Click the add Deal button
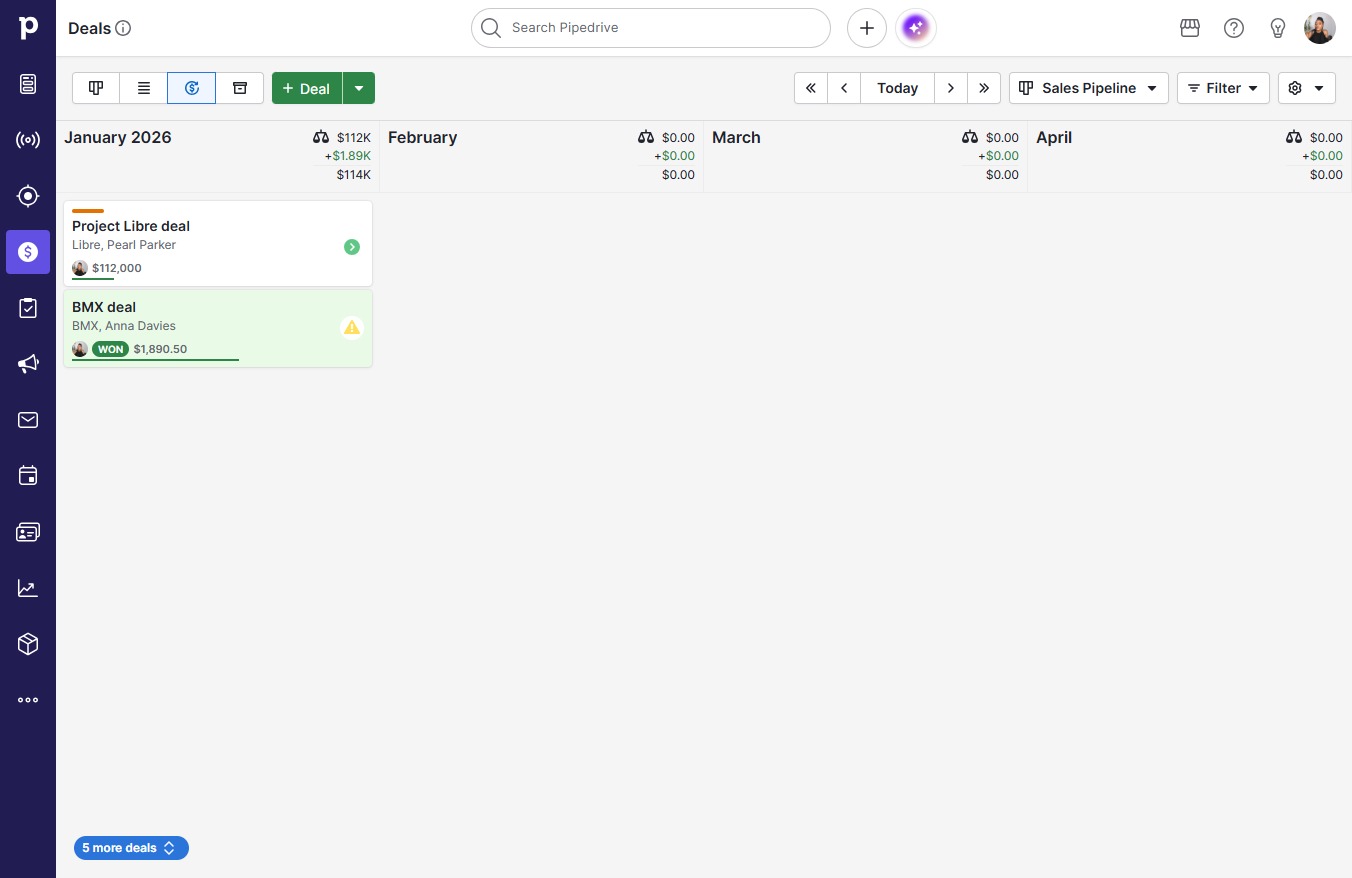This screenshot has width=1352, height=878. coord(307,88)
